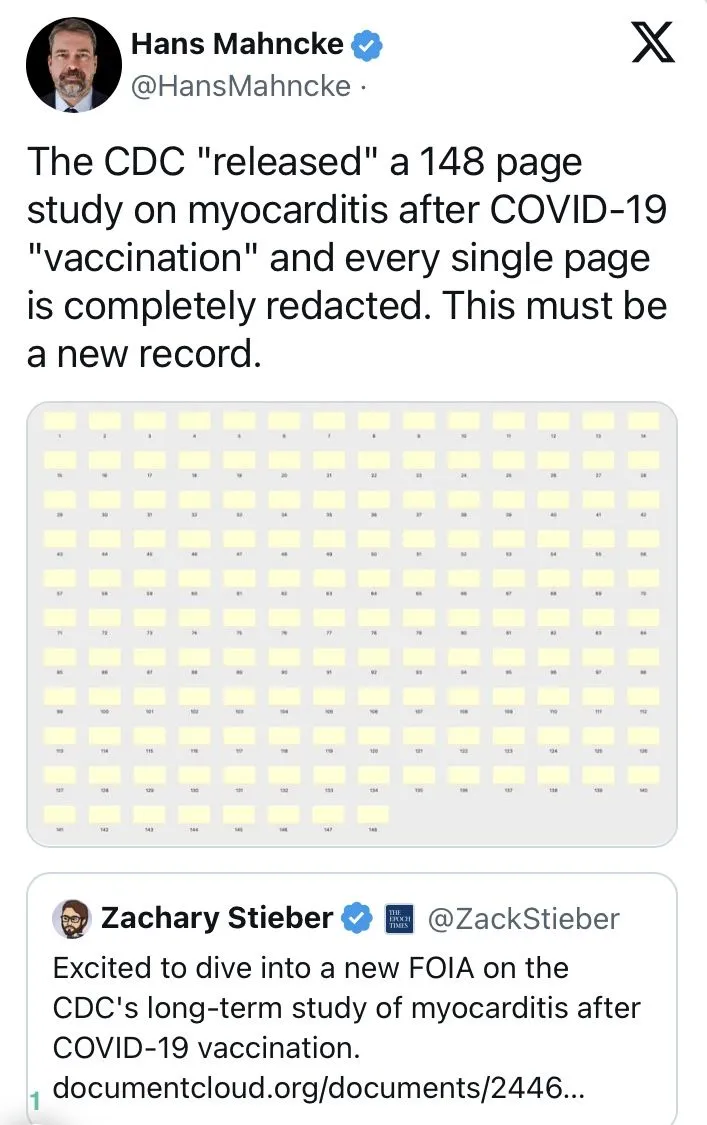Select redacted page 148 thumbnail
Image resolution: width=707 pixels, height=1125 pixels.
(373, 815)
